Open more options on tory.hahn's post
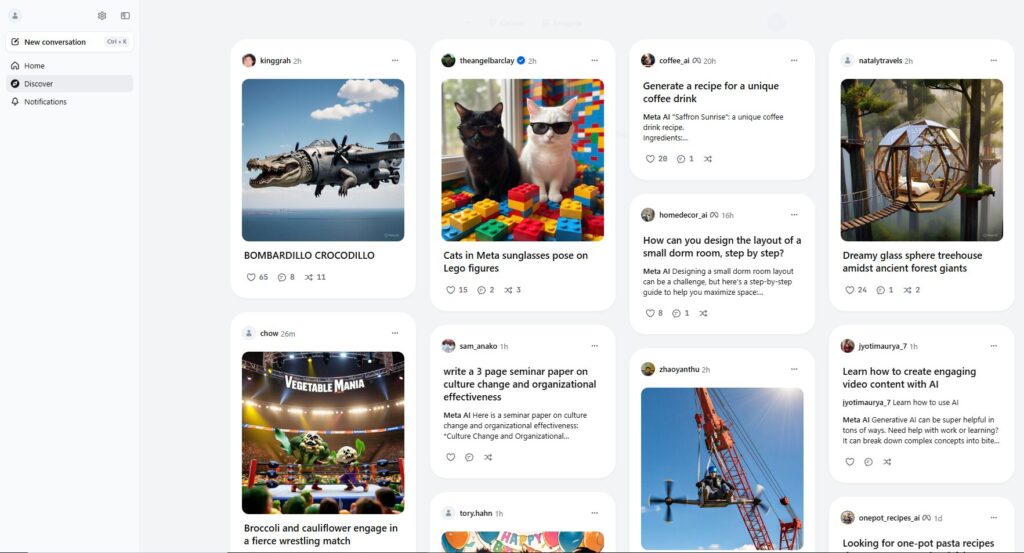 pyautogui.click(x=595, y=513)
